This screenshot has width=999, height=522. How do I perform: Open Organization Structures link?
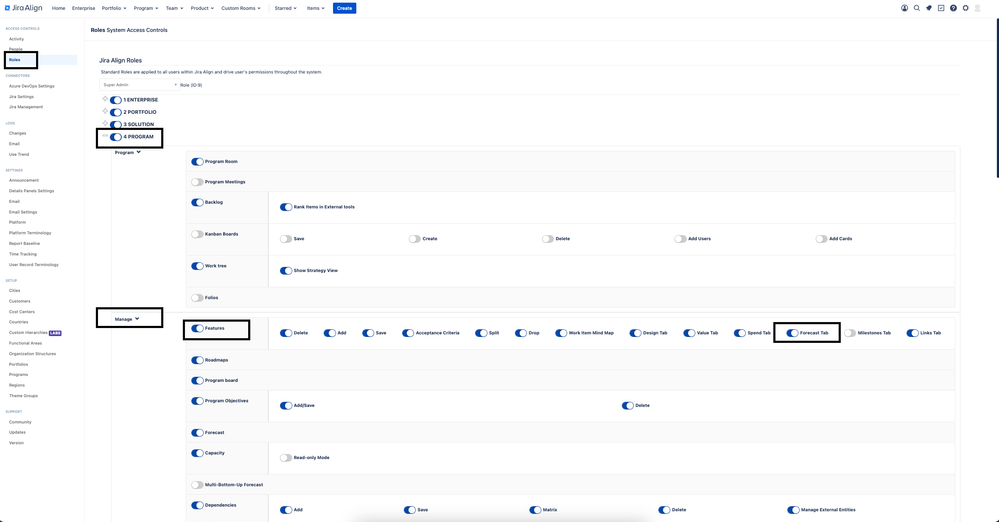32,354
